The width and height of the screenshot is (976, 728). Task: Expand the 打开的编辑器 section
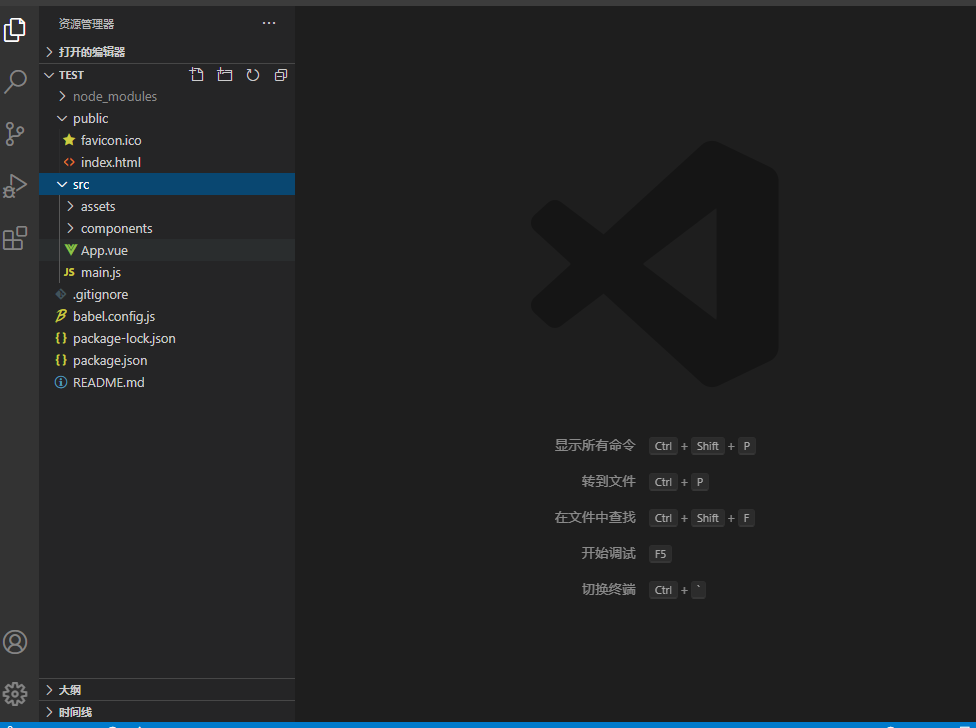pyautogui.click(x=167, y=52)
